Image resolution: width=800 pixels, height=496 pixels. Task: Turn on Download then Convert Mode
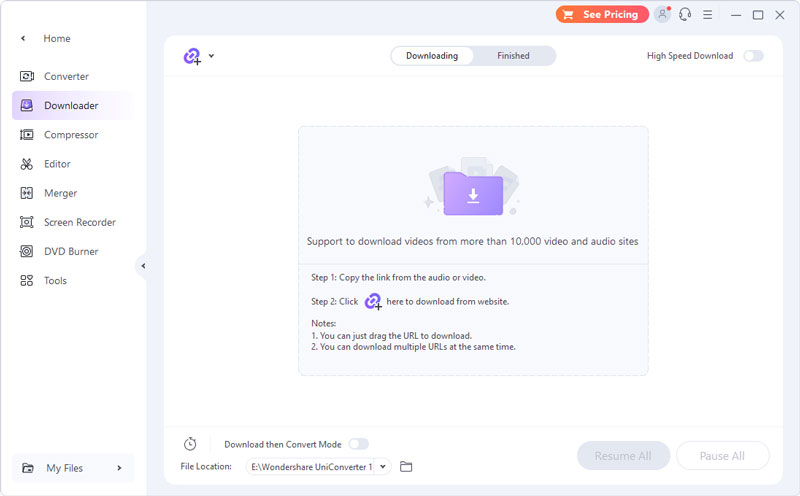pos(358,444)
